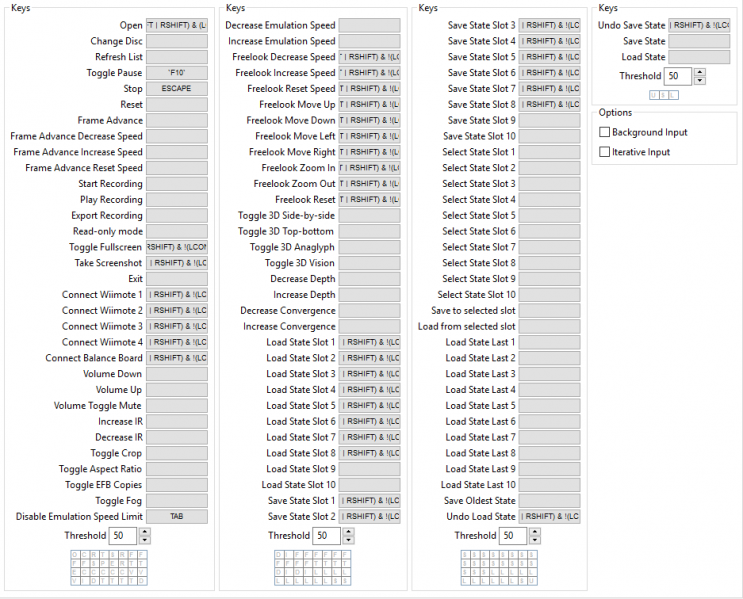
Task: Rebind the Freelook Decrease Speed hotkey
Action: coord(369,57)
